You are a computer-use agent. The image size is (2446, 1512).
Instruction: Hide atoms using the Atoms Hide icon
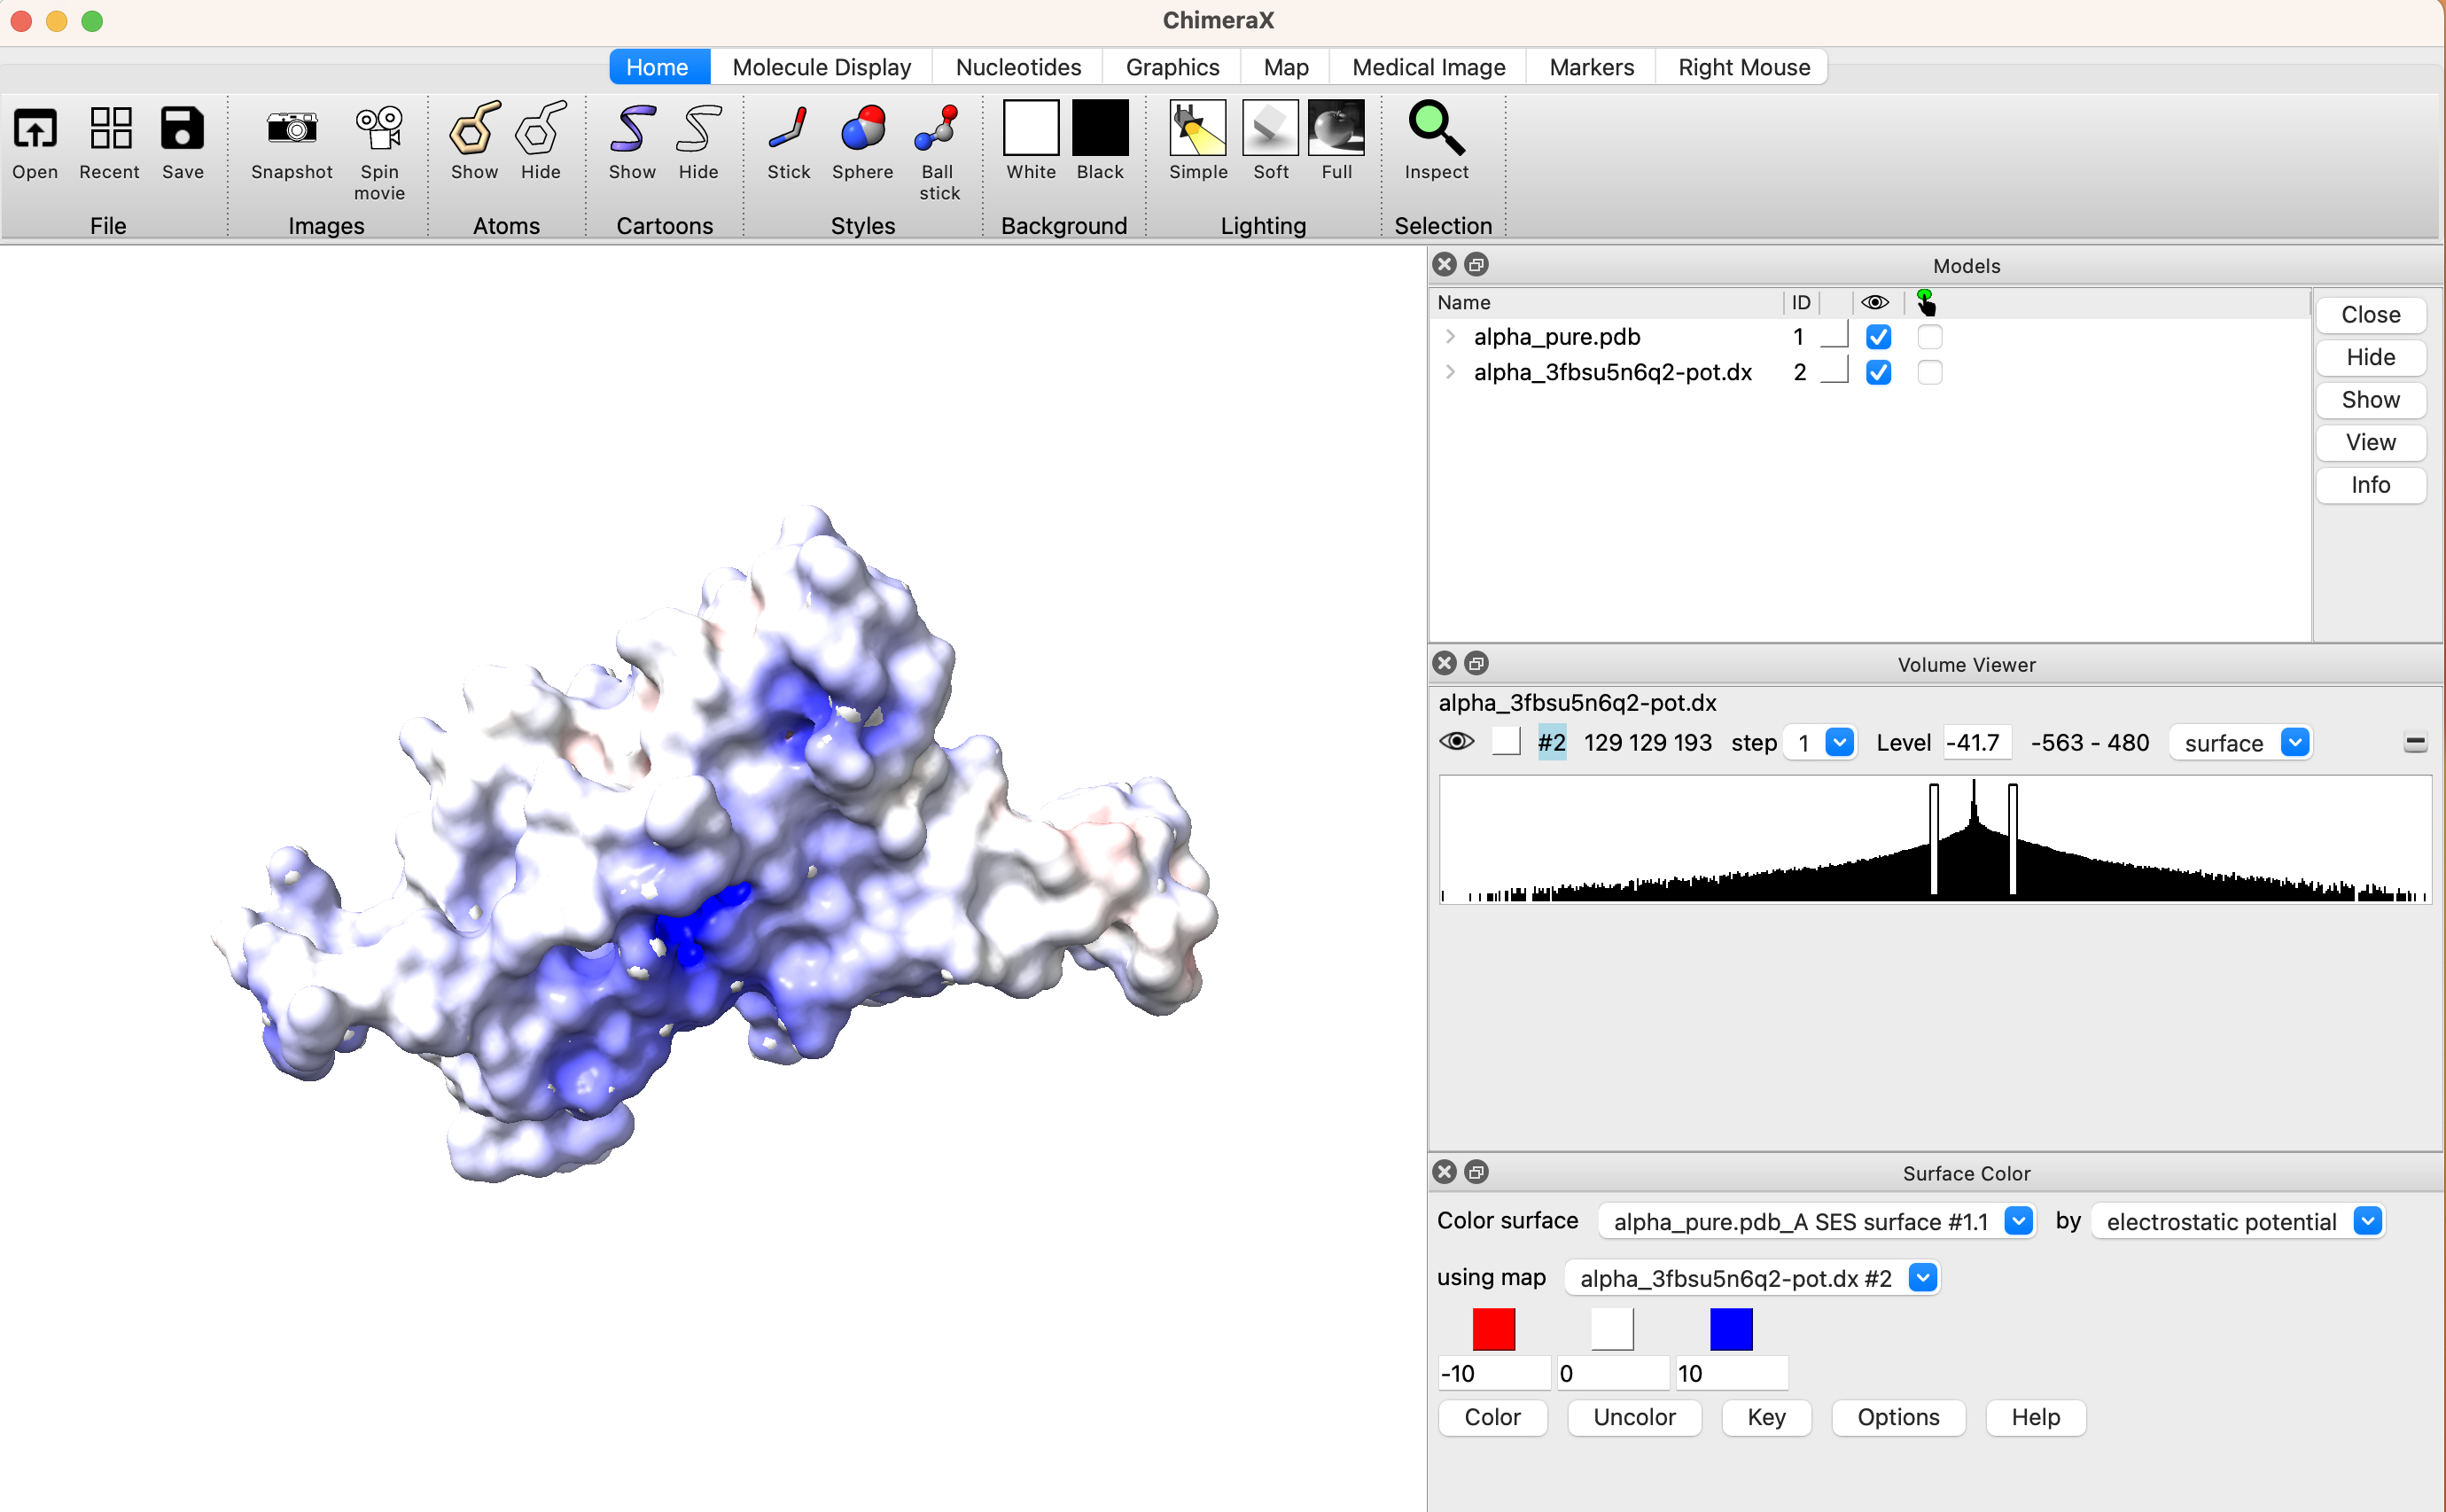click(x=541, y=128)
